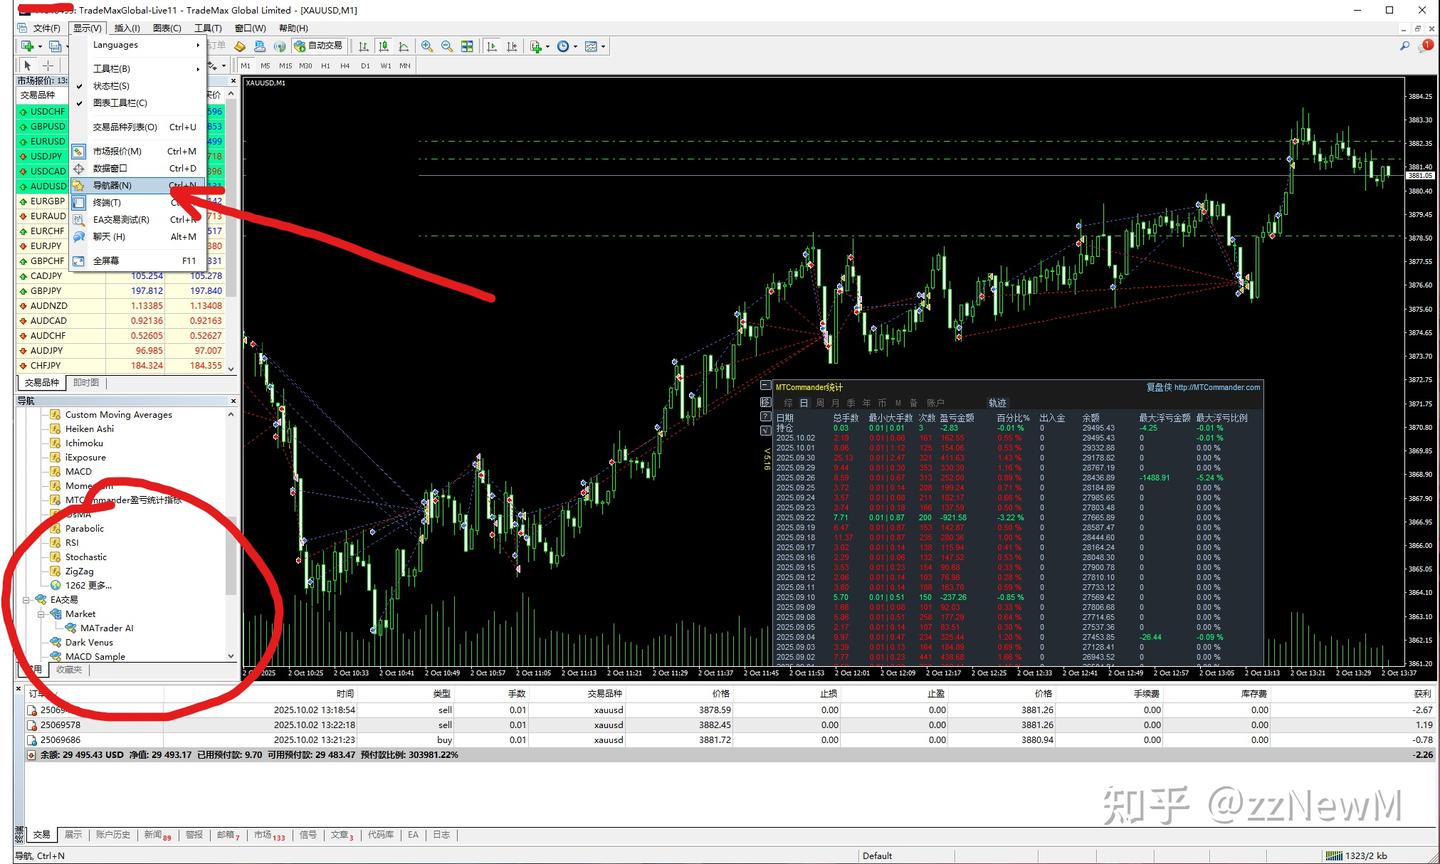Select the M30 timeframe button

pos(305,66)
